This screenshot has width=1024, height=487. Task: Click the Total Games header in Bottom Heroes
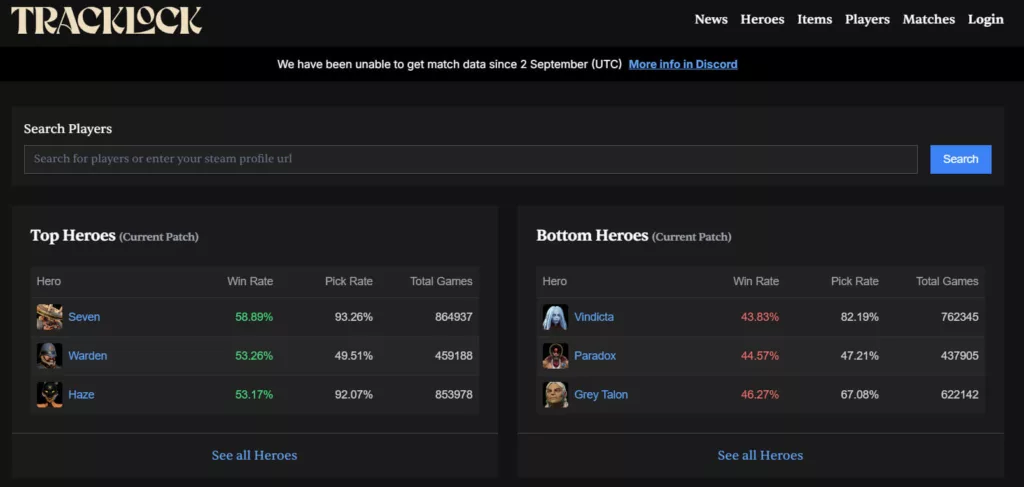[x=948, y=281]
